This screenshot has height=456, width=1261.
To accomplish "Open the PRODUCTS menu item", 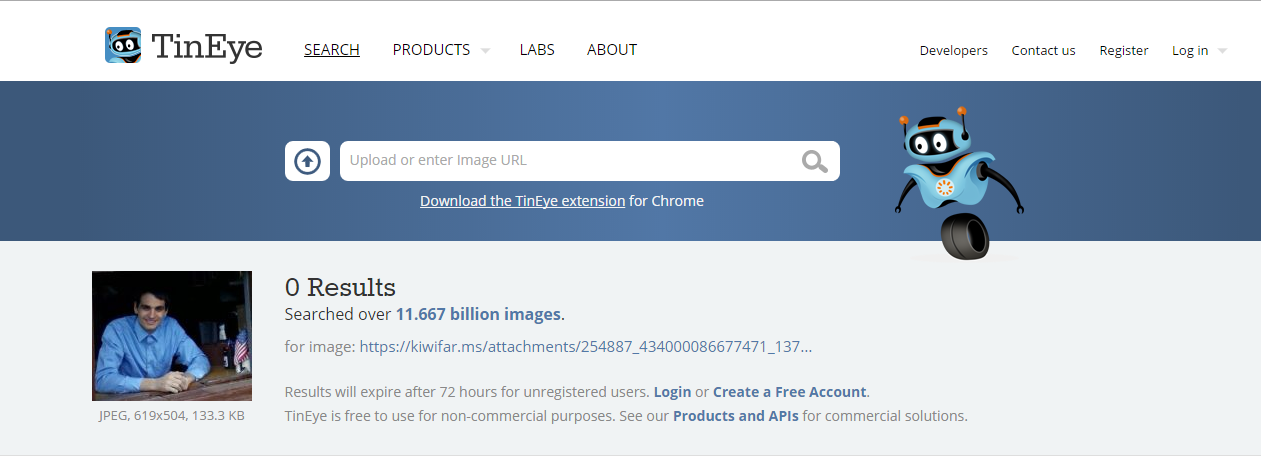I will (431, 49).
